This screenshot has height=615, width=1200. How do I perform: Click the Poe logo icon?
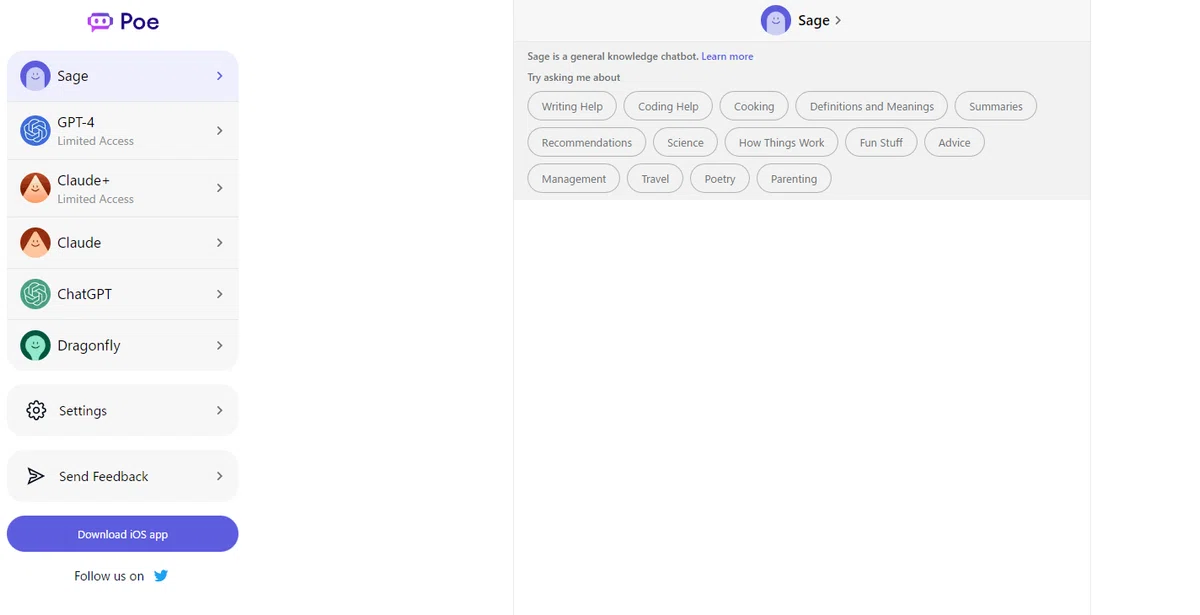tap(100, 21)
